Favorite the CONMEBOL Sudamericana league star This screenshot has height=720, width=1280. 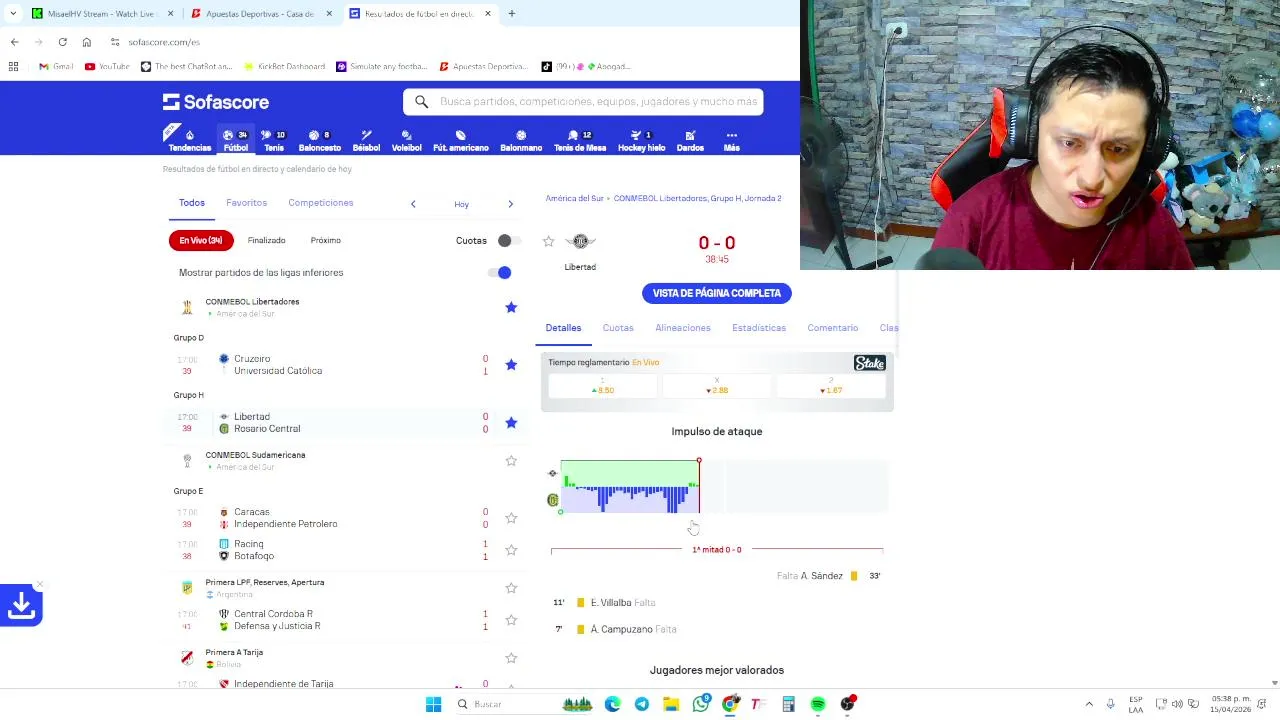[x=511, y=461]
